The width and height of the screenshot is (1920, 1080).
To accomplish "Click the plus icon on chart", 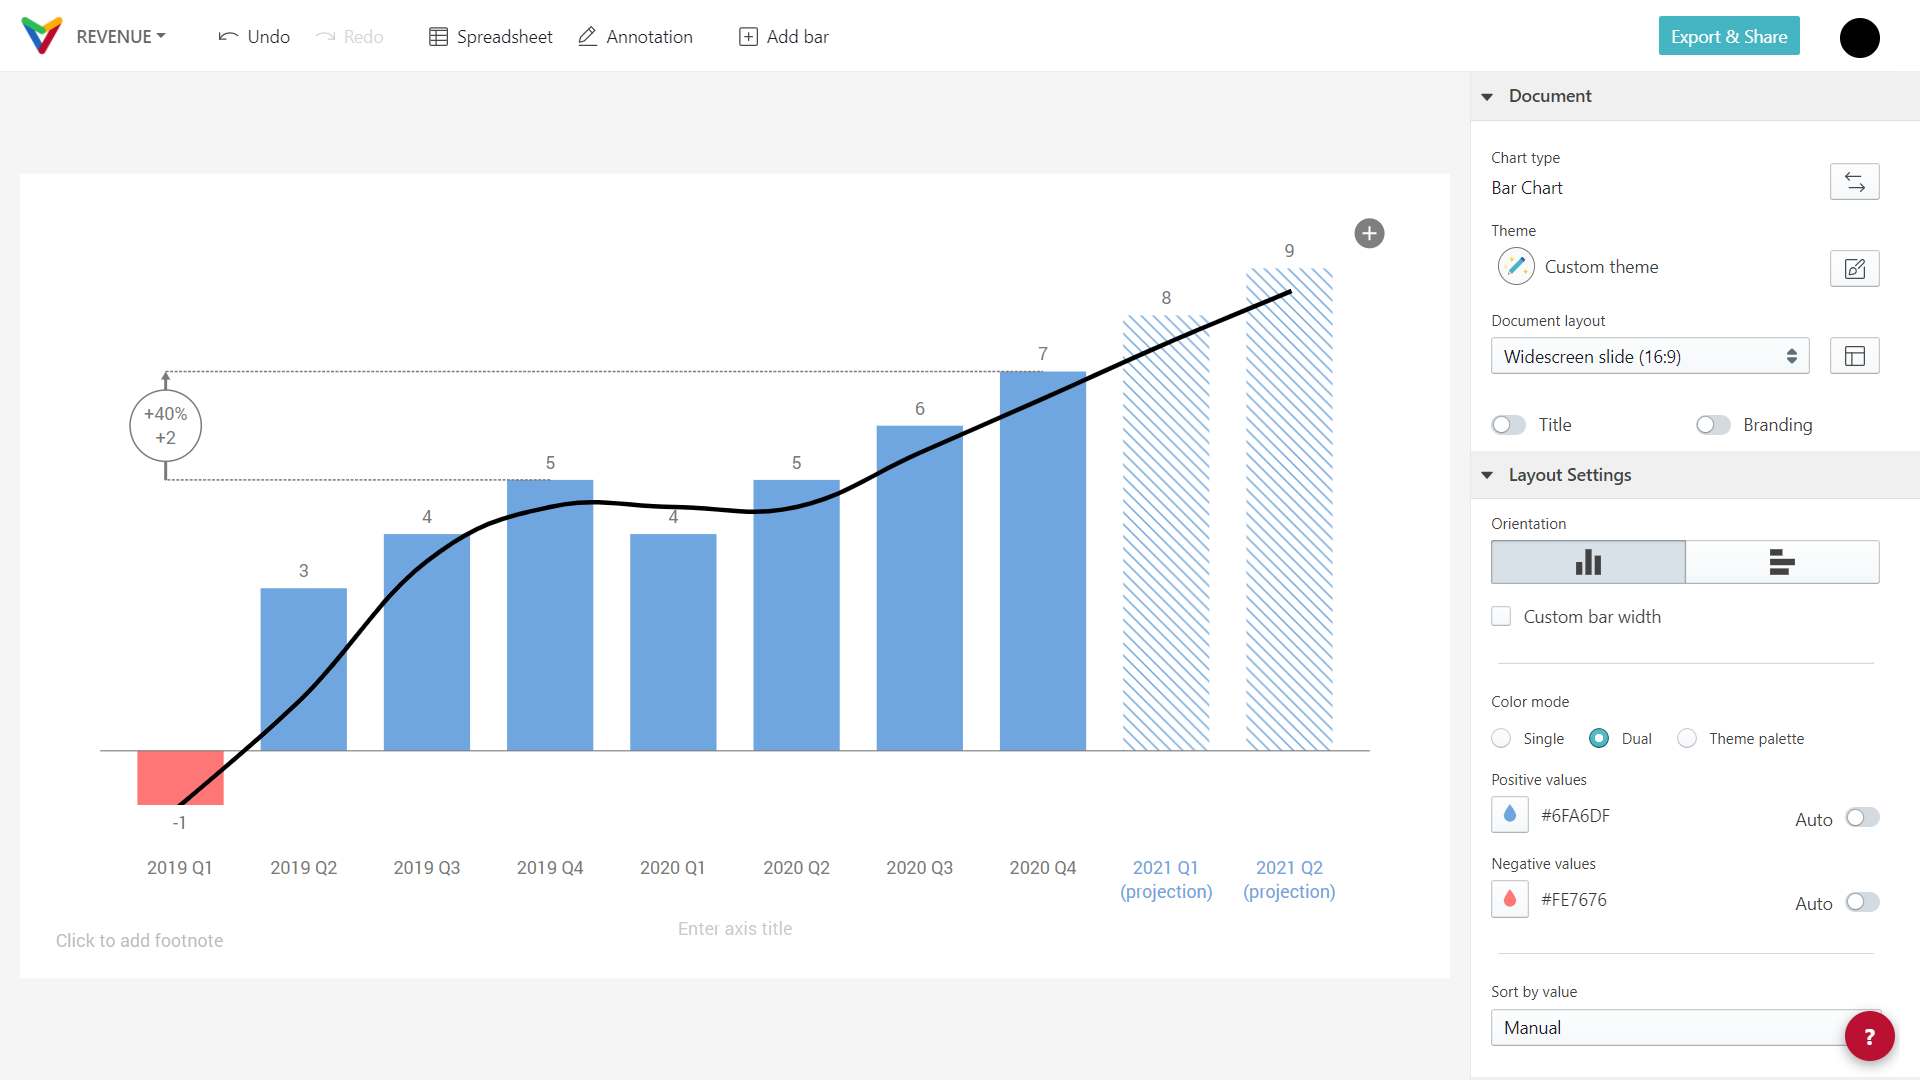I will pyautogui.click(x=1369, y=233).
